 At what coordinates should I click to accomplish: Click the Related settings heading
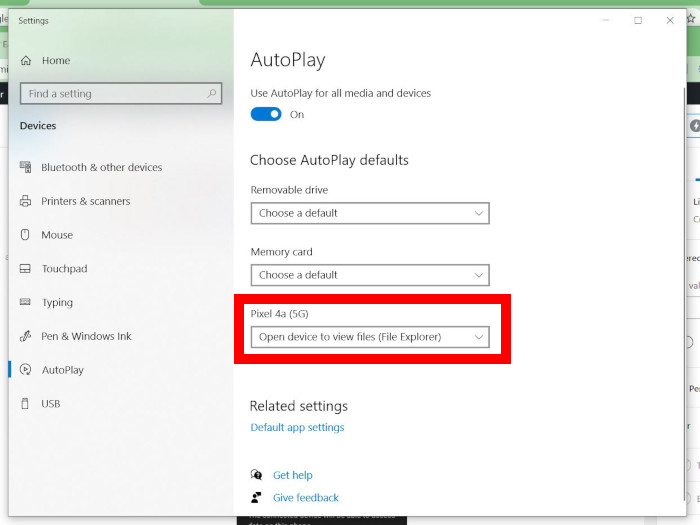point(299,406)
